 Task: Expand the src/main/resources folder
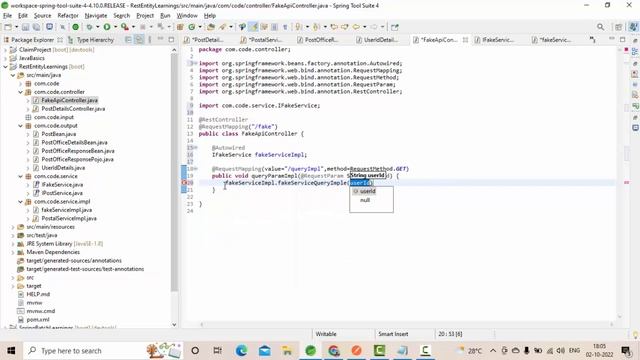tap(13, 227)
